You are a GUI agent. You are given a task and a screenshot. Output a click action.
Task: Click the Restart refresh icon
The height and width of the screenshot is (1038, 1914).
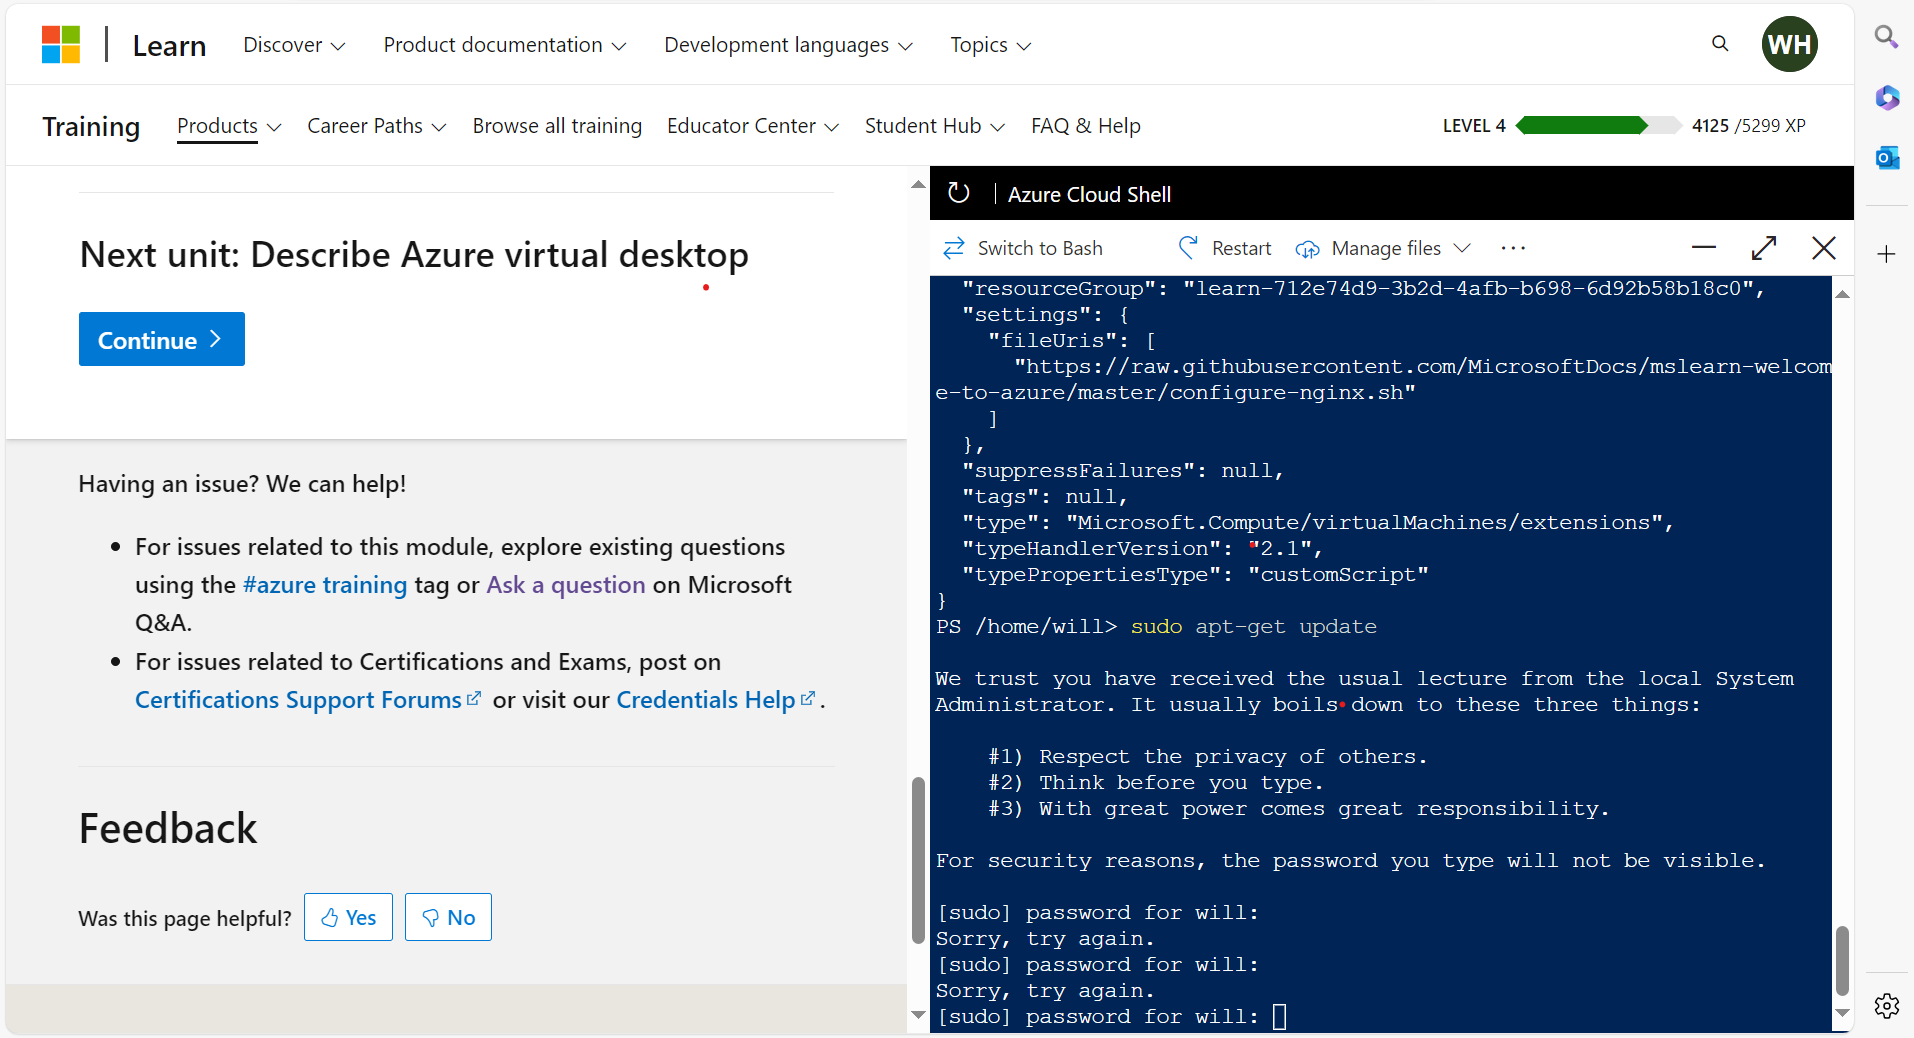[1188, 248]
